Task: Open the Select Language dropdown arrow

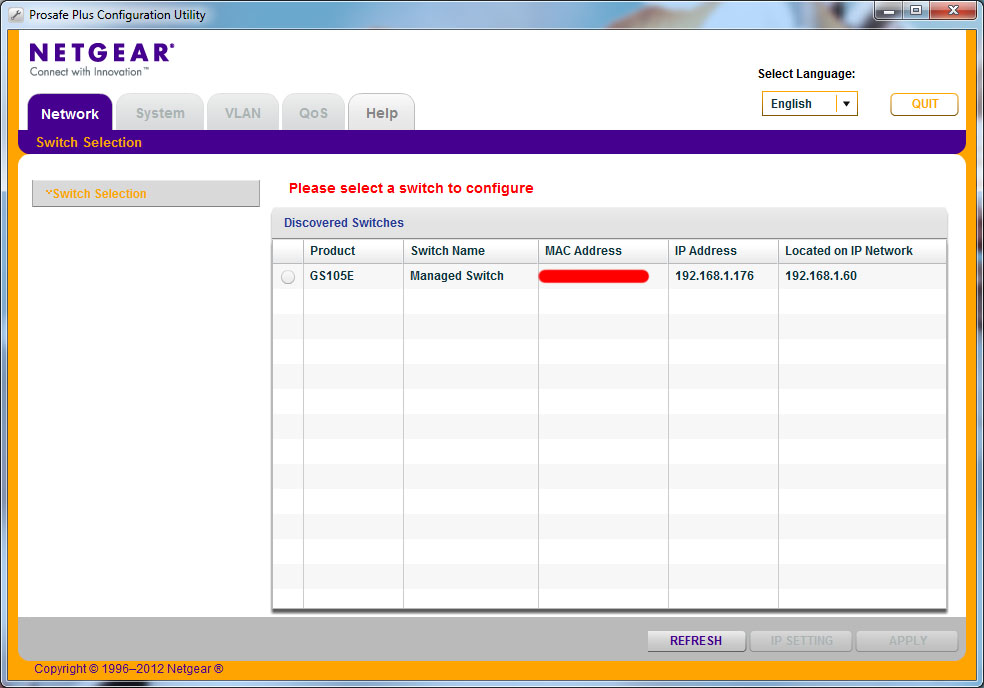Action: (x=846, y=104)
